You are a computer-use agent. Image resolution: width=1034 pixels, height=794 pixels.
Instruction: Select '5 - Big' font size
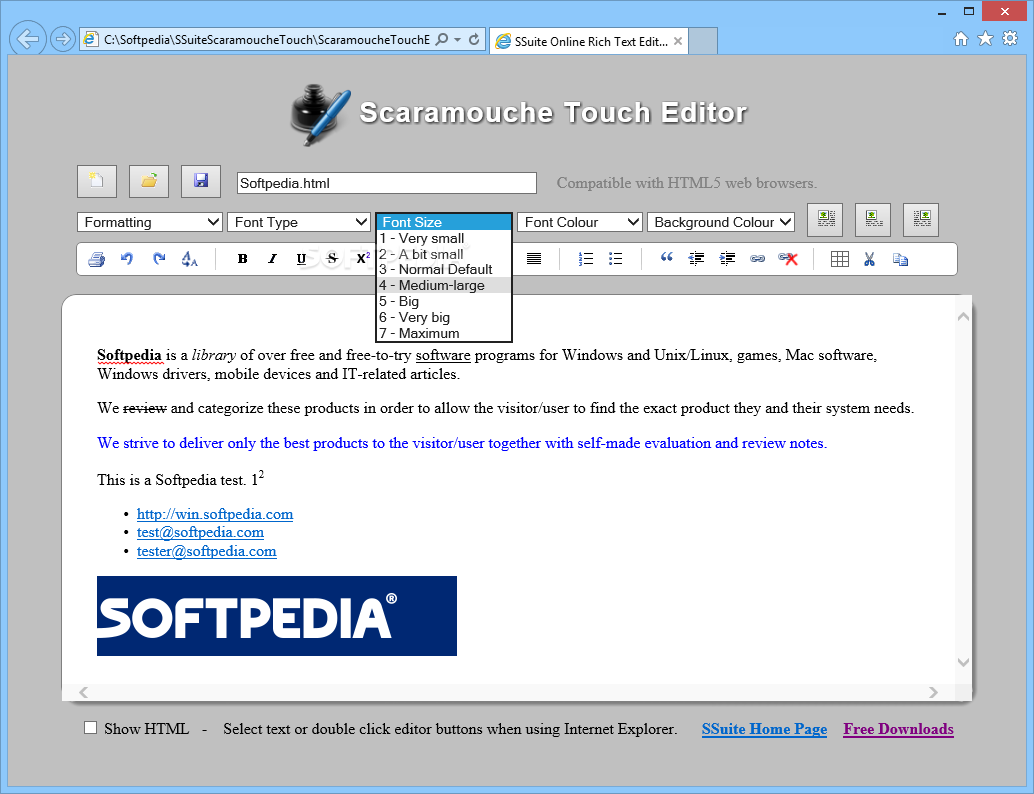coord(444,301)
